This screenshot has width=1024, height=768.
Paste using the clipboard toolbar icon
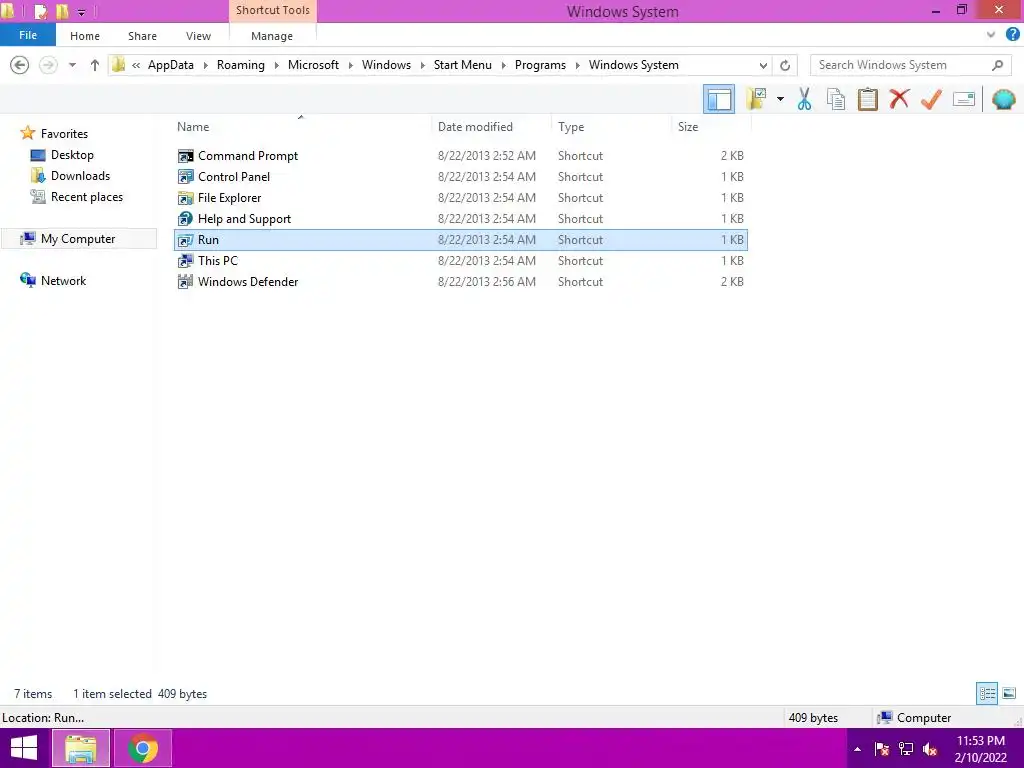[867, 99]
